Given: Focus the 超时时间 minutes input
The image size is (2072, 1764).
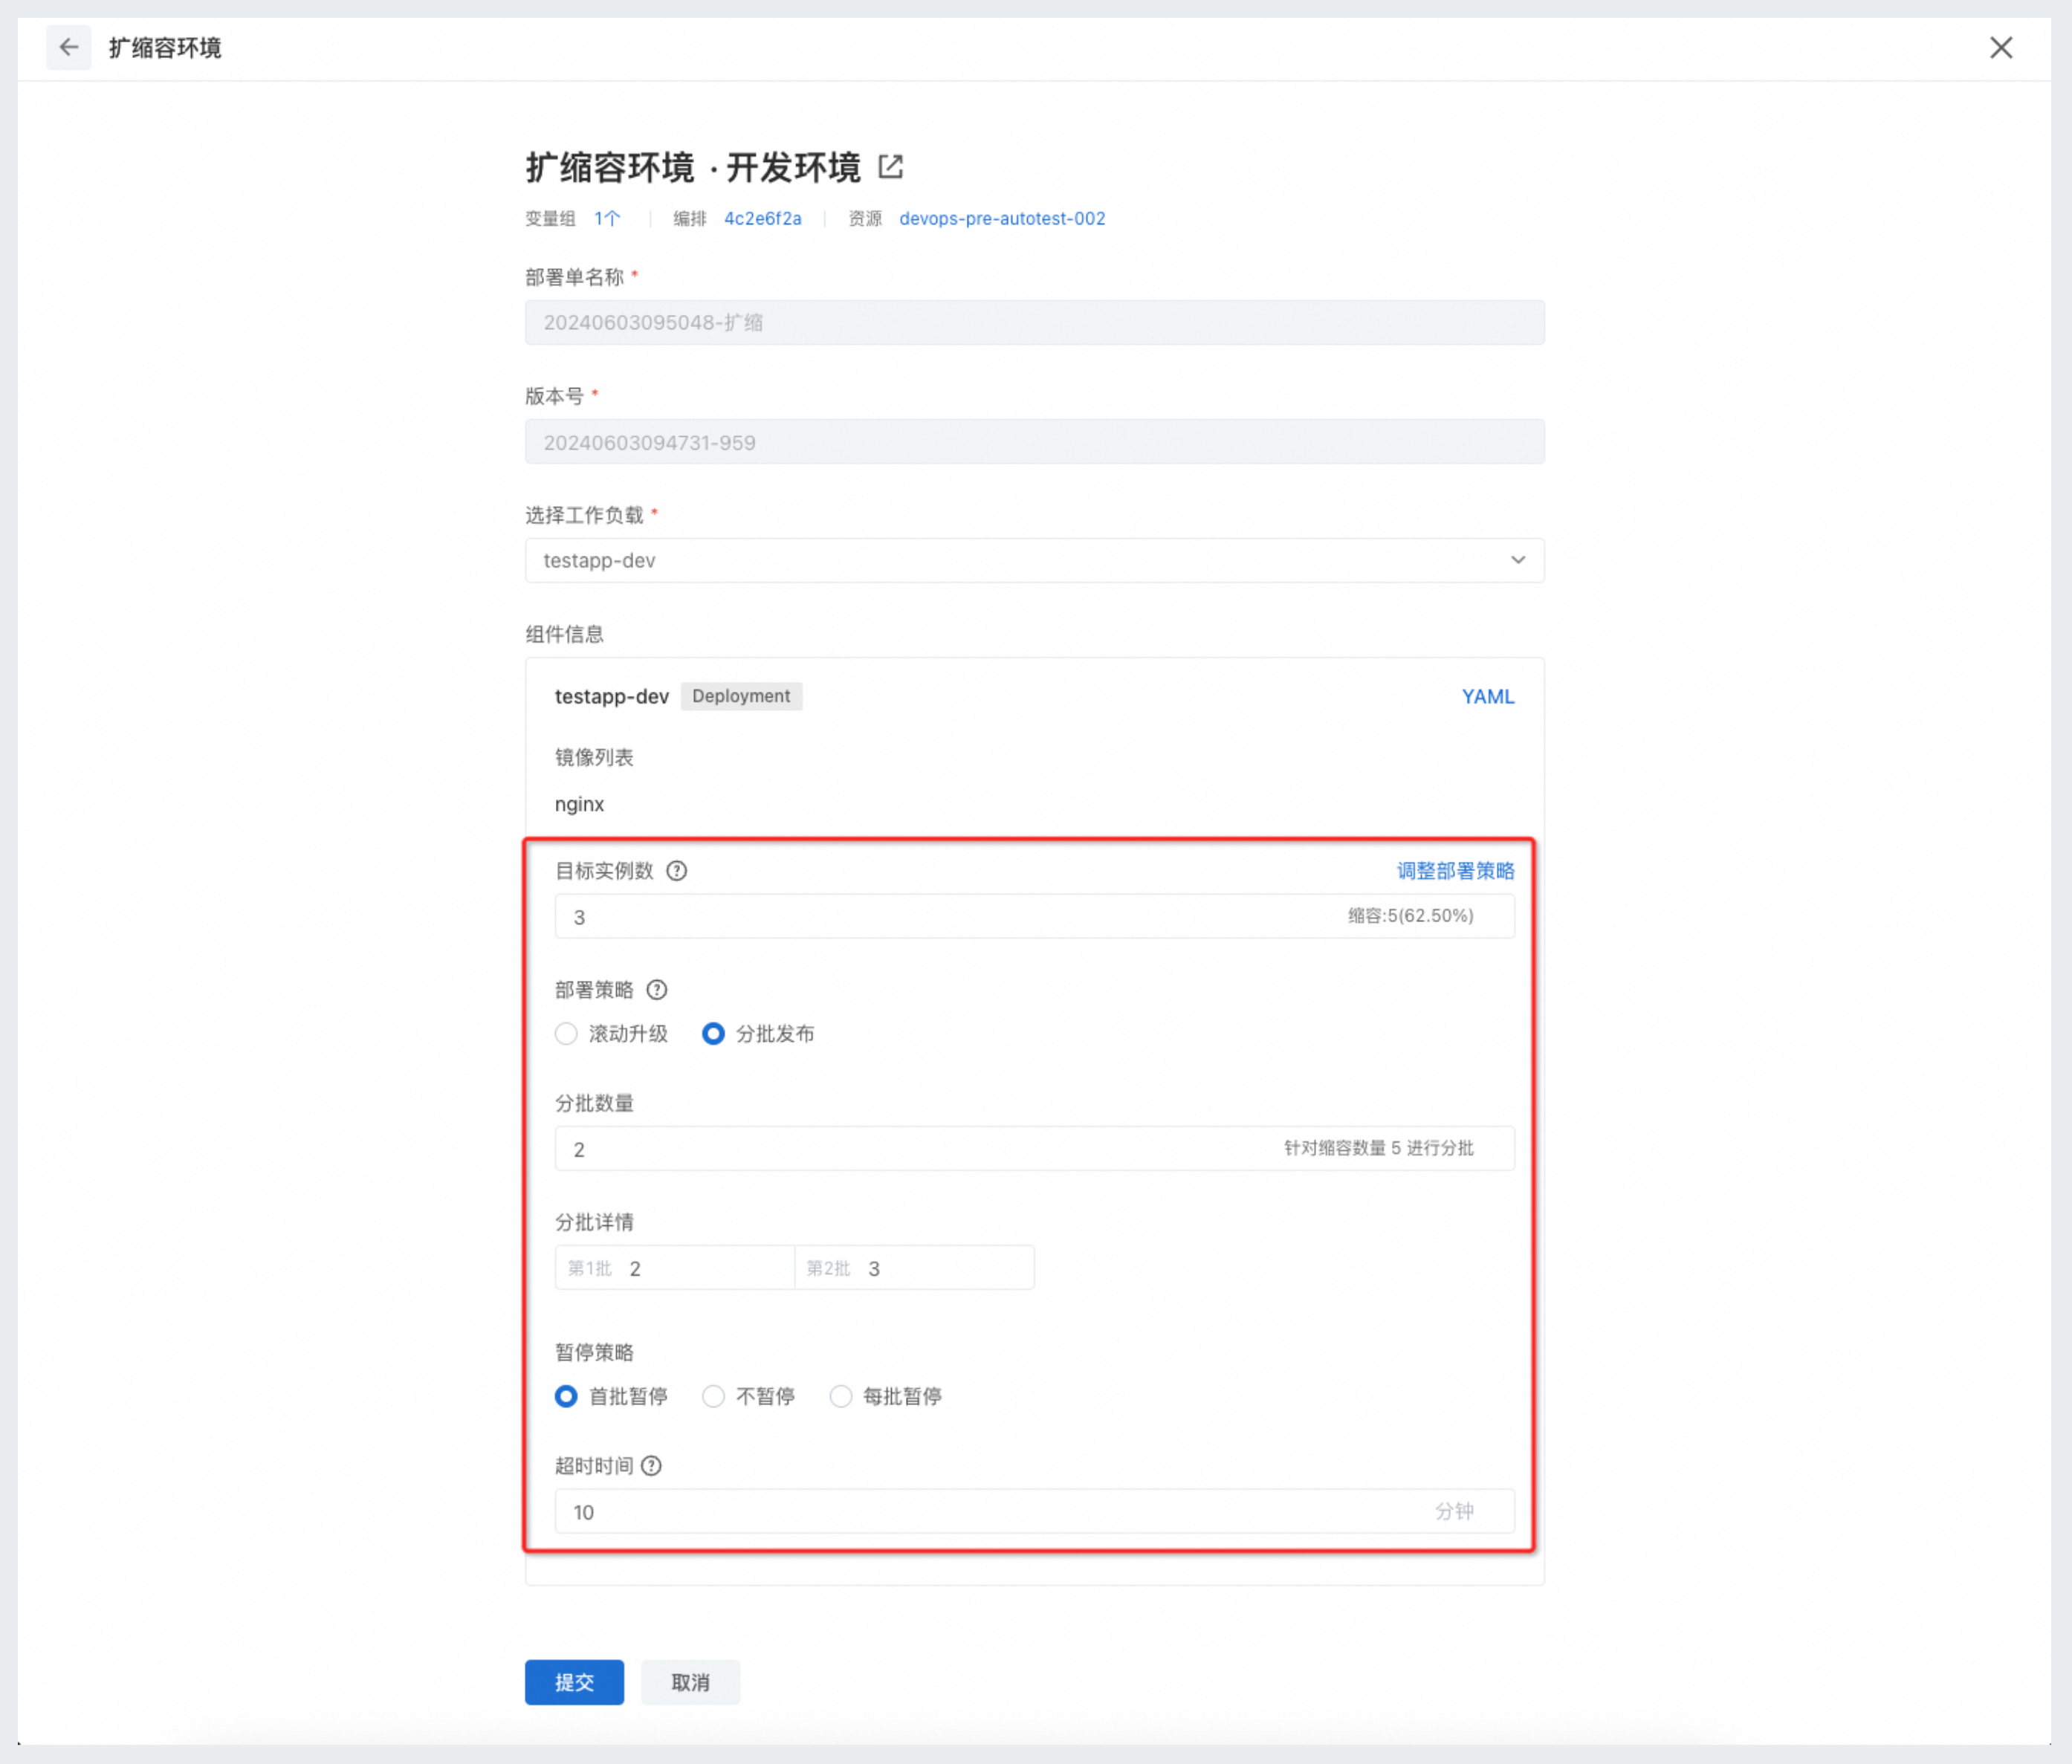Looking at the screenshot, I should point(1034,1511).
